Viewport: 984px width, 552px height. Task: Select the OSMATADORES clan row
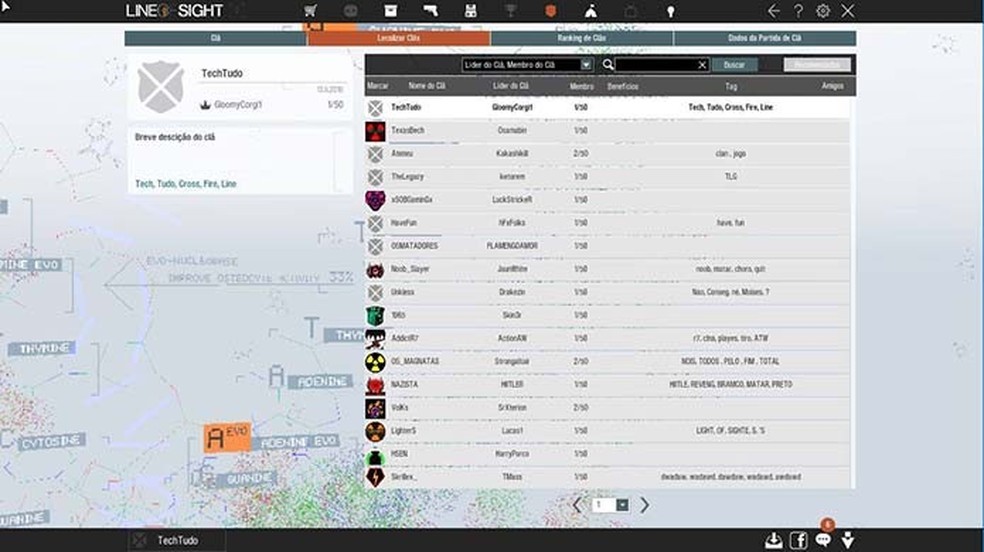(607, 246)
